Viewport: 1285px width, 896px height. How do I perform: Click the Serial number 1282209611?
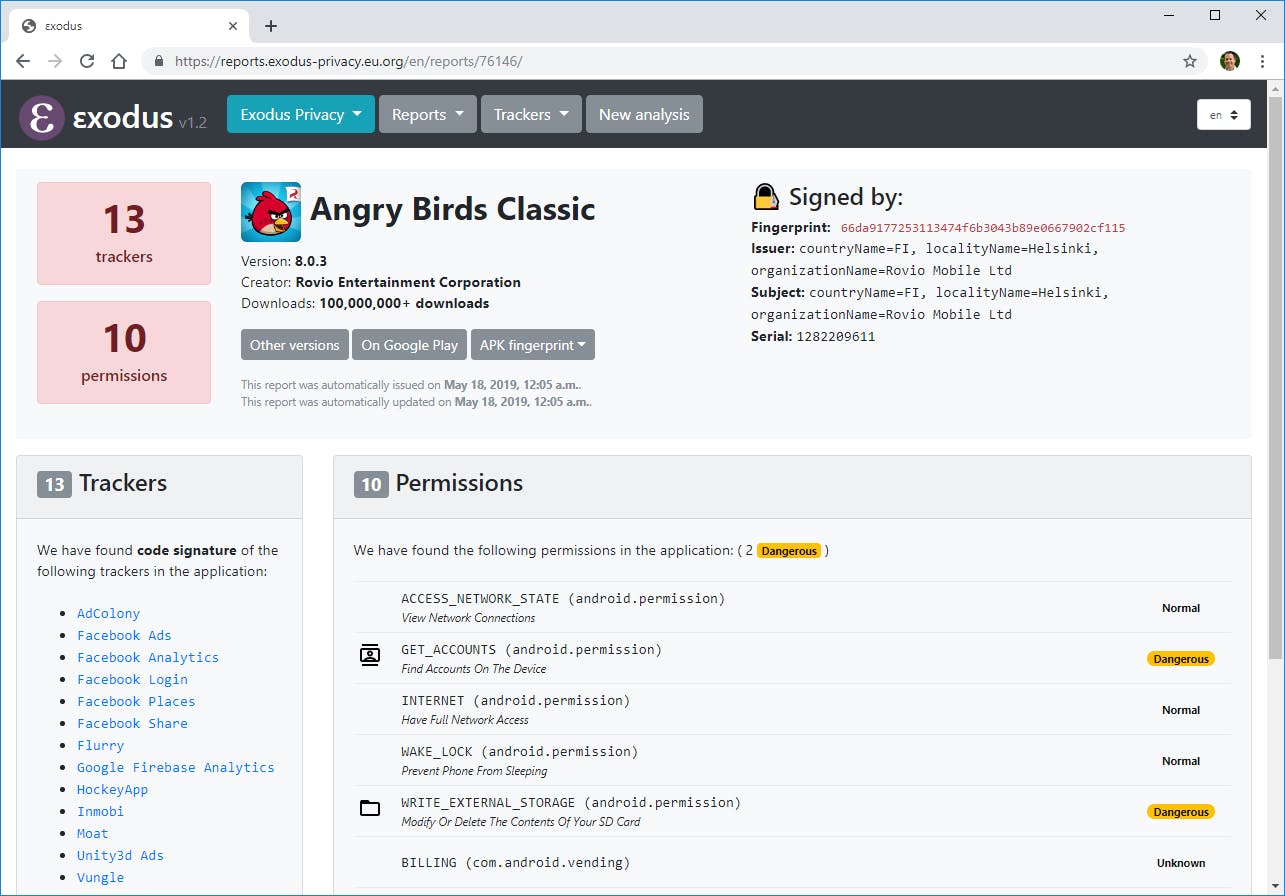tap(836, 336)
